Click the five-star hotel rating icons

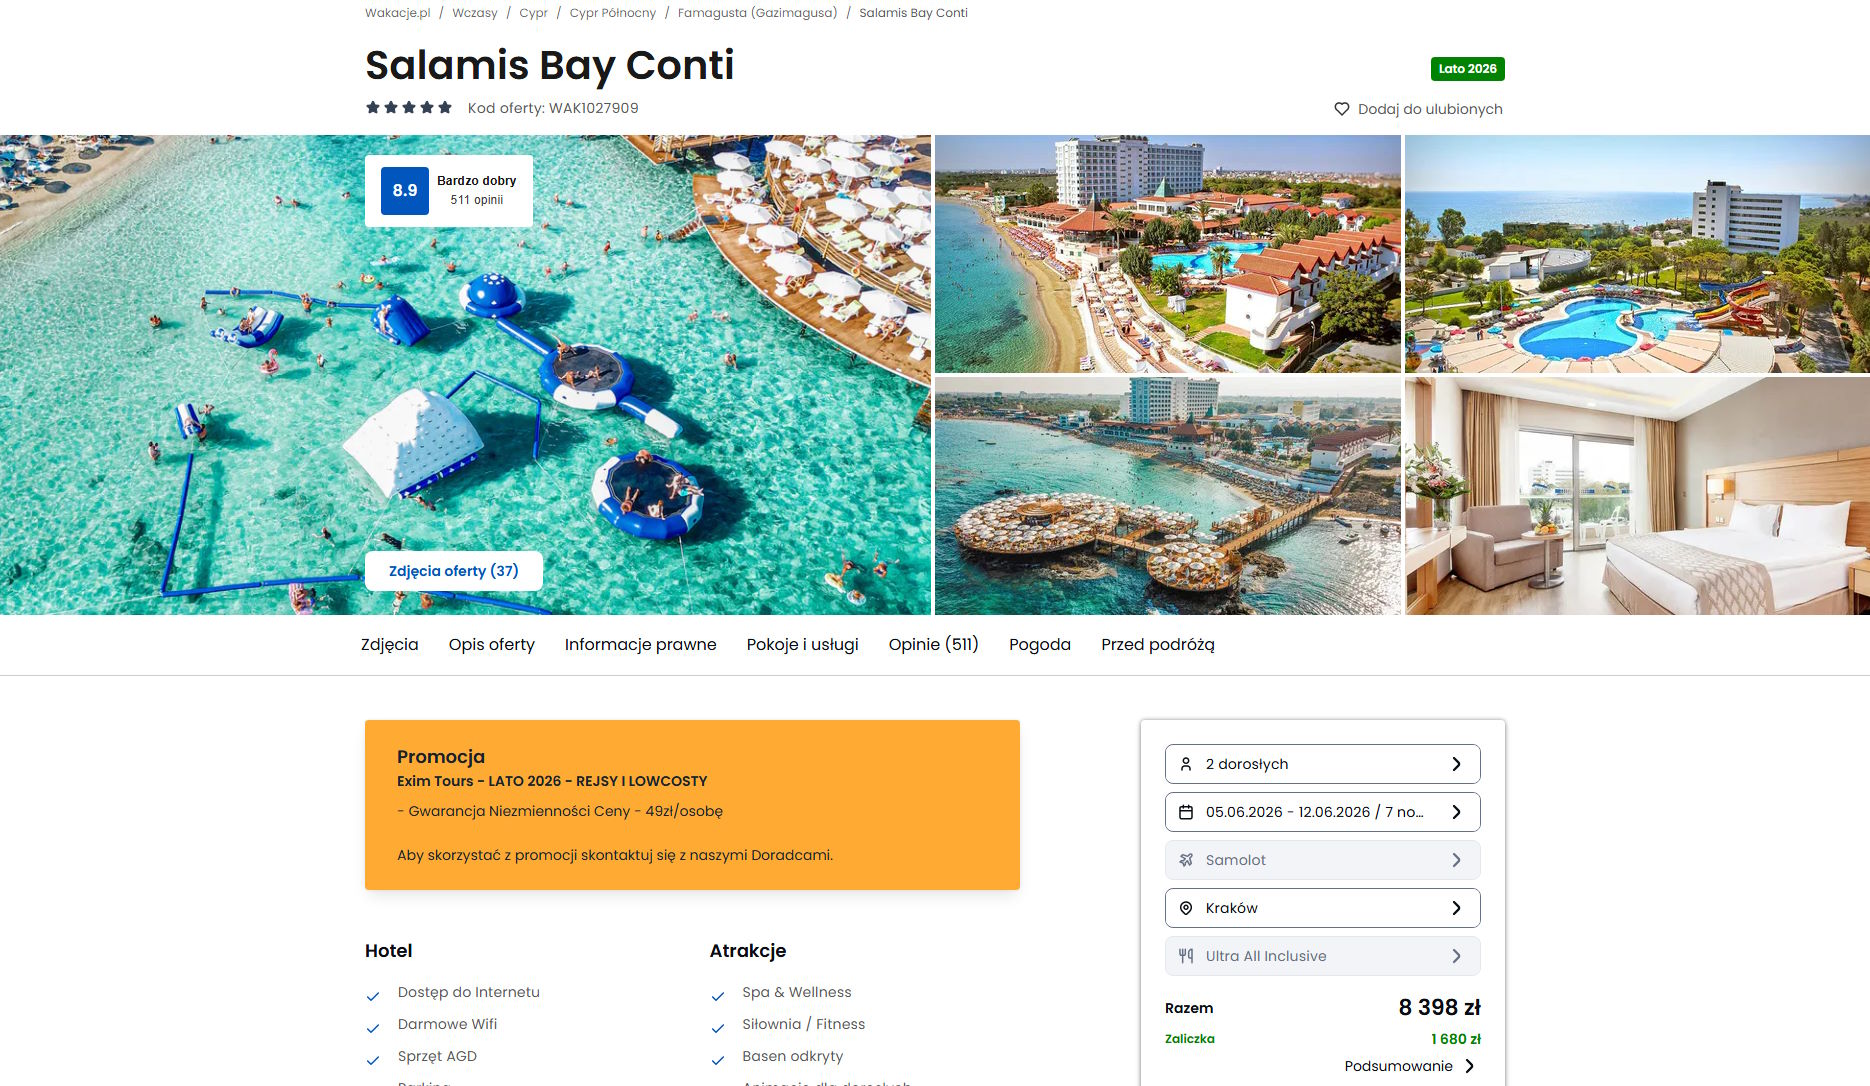(x=409, y=108)
